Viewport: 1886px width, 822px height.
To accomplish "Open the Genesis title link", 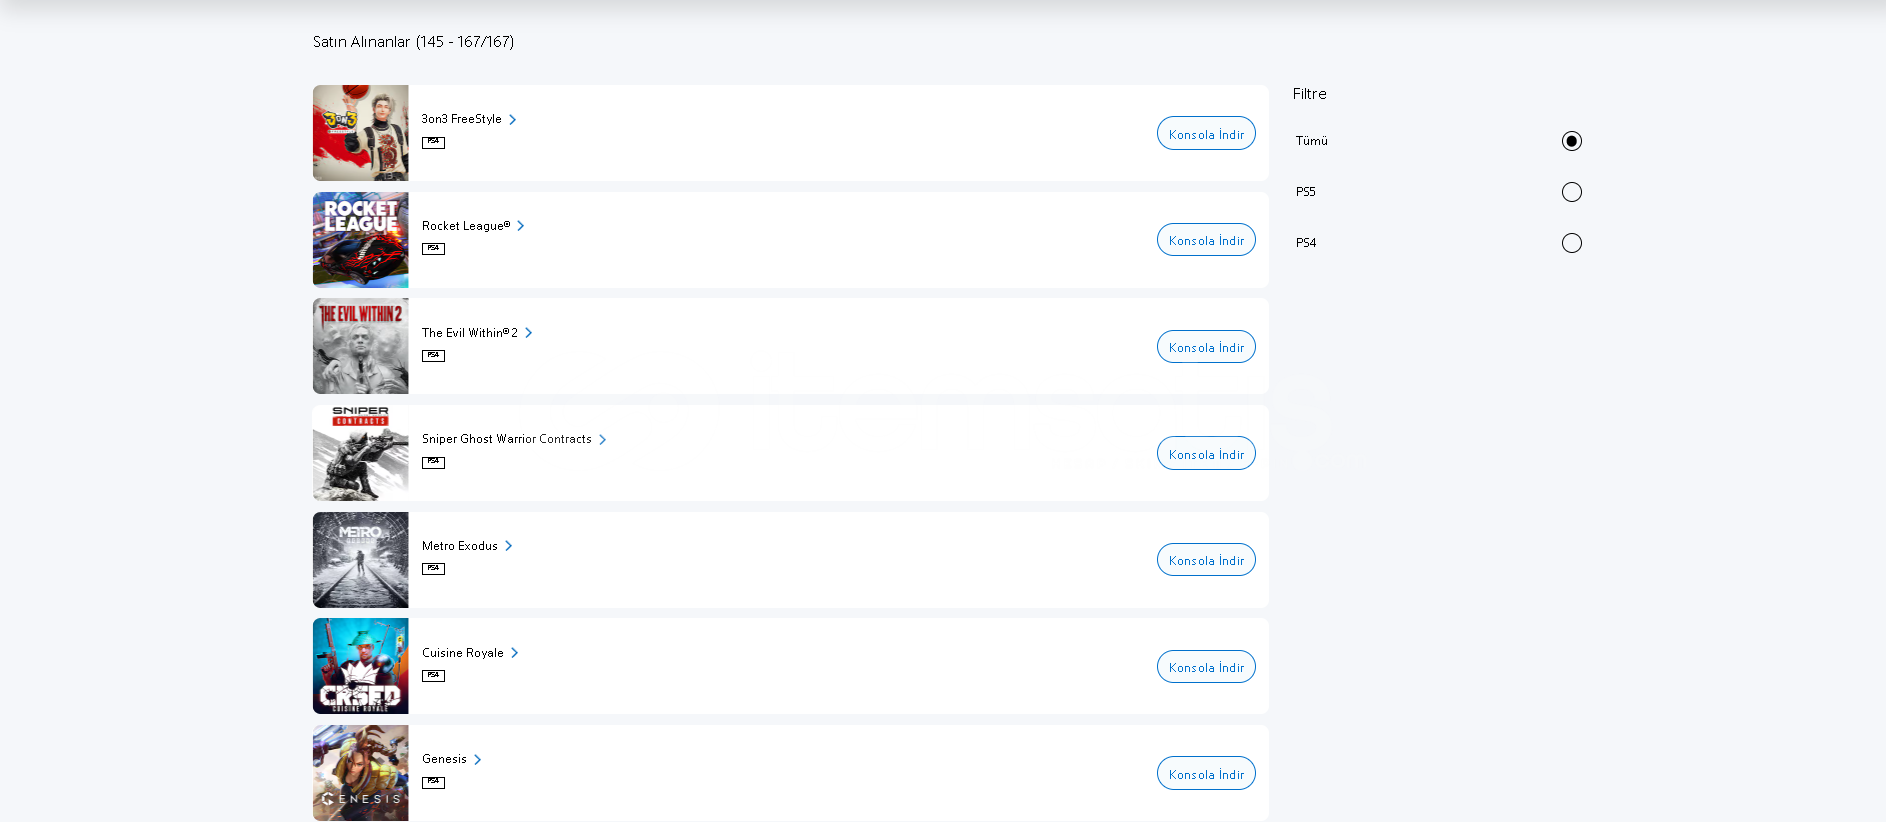I will pyautogui.click(x=444, y=759).
